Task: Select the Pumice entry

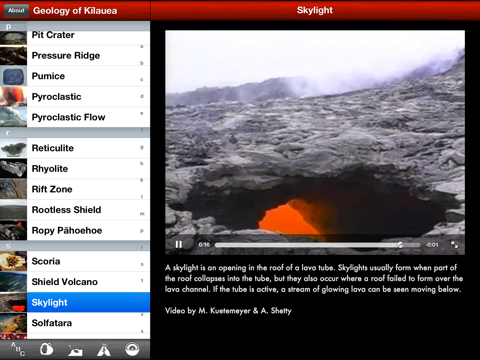Action: (x=75, y=76)
